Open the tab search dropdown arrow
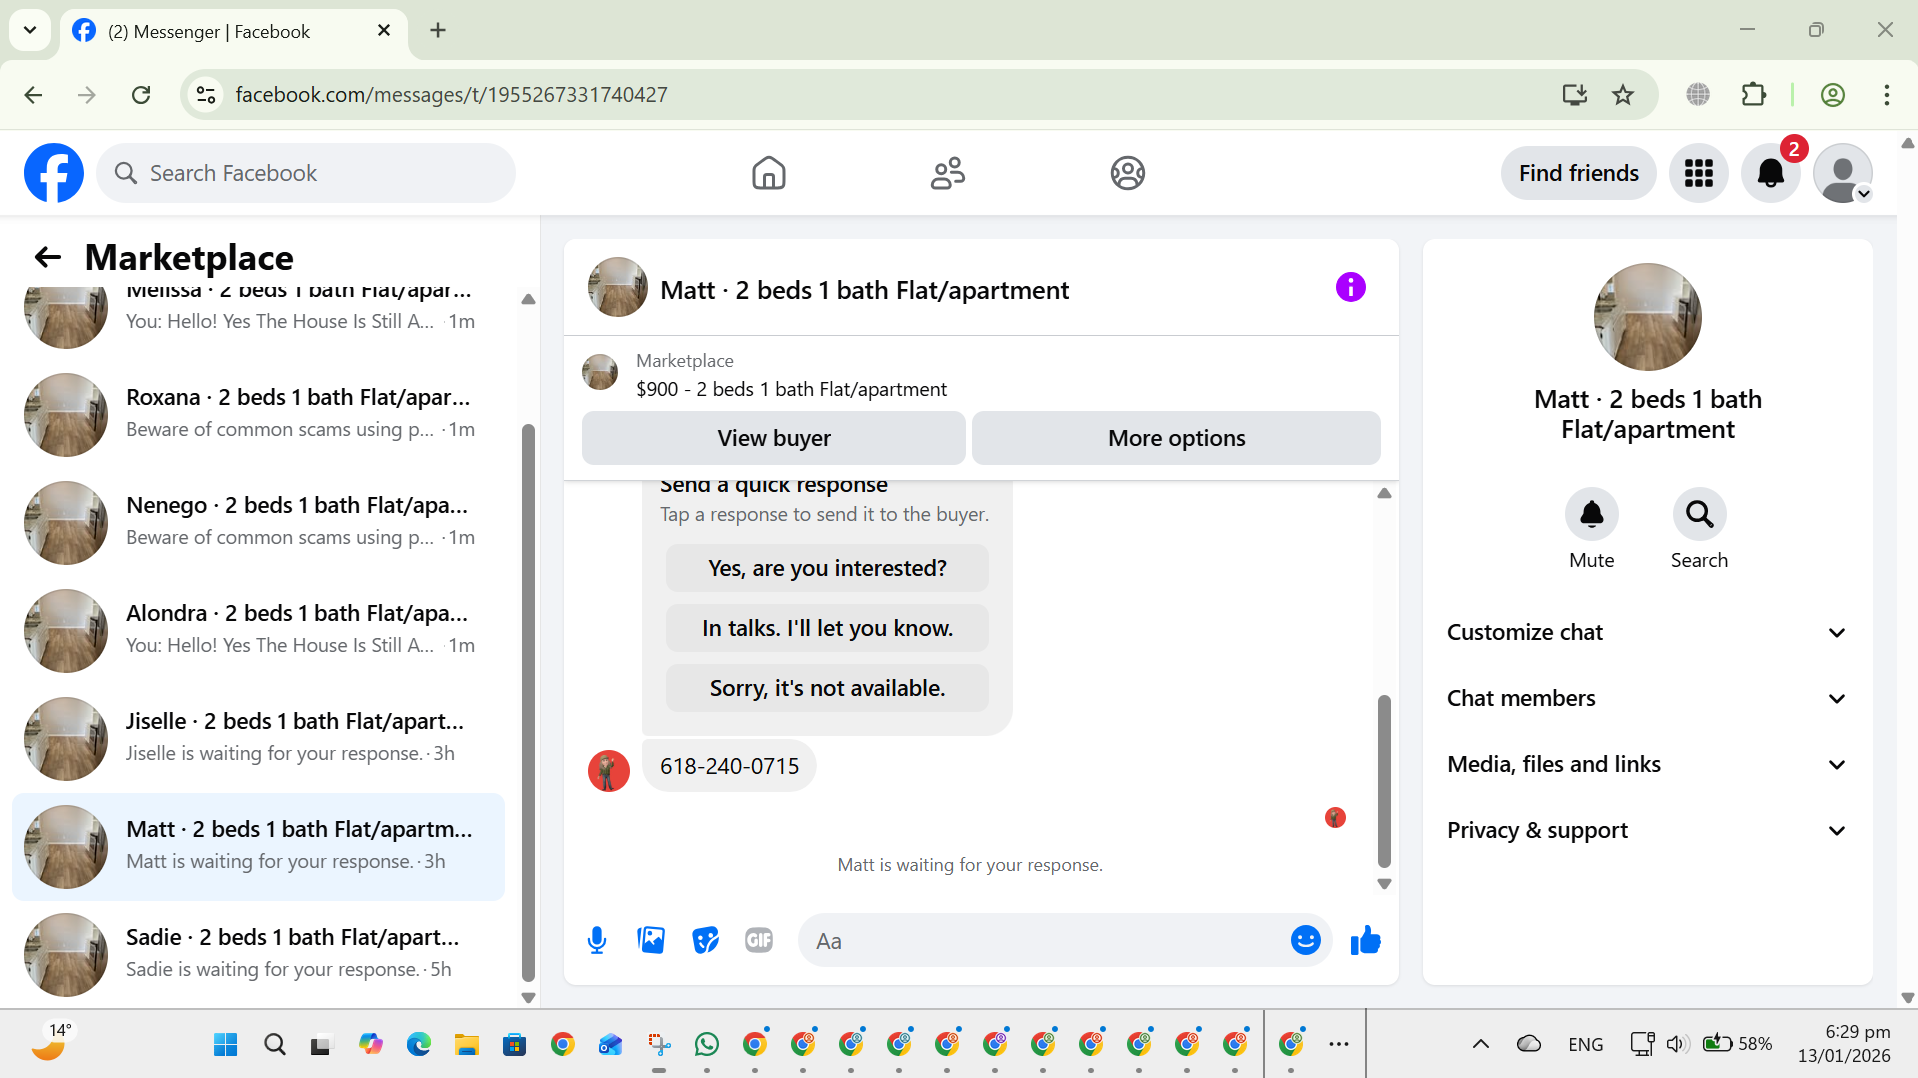Image resolution: width=1918 pixels, height=1078 pixels. [x=30, y=30]
